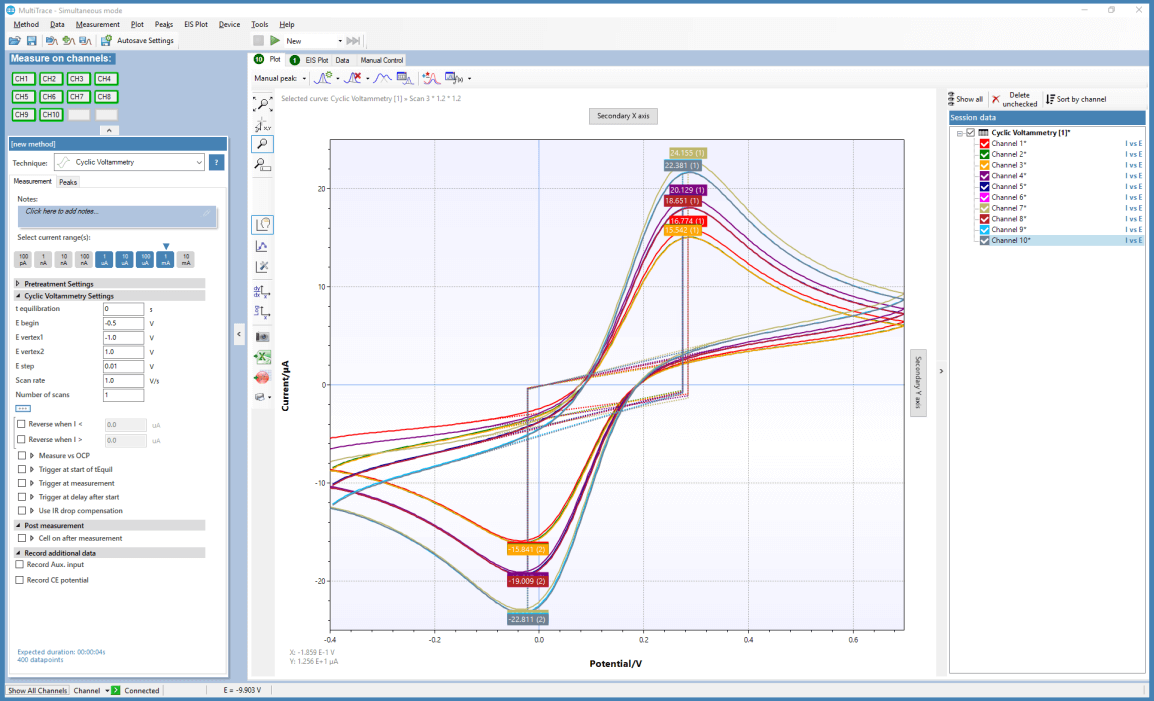The image size is (1154, 701).
Task: Export plot to Excel icon
Action: tap(262, 358)
